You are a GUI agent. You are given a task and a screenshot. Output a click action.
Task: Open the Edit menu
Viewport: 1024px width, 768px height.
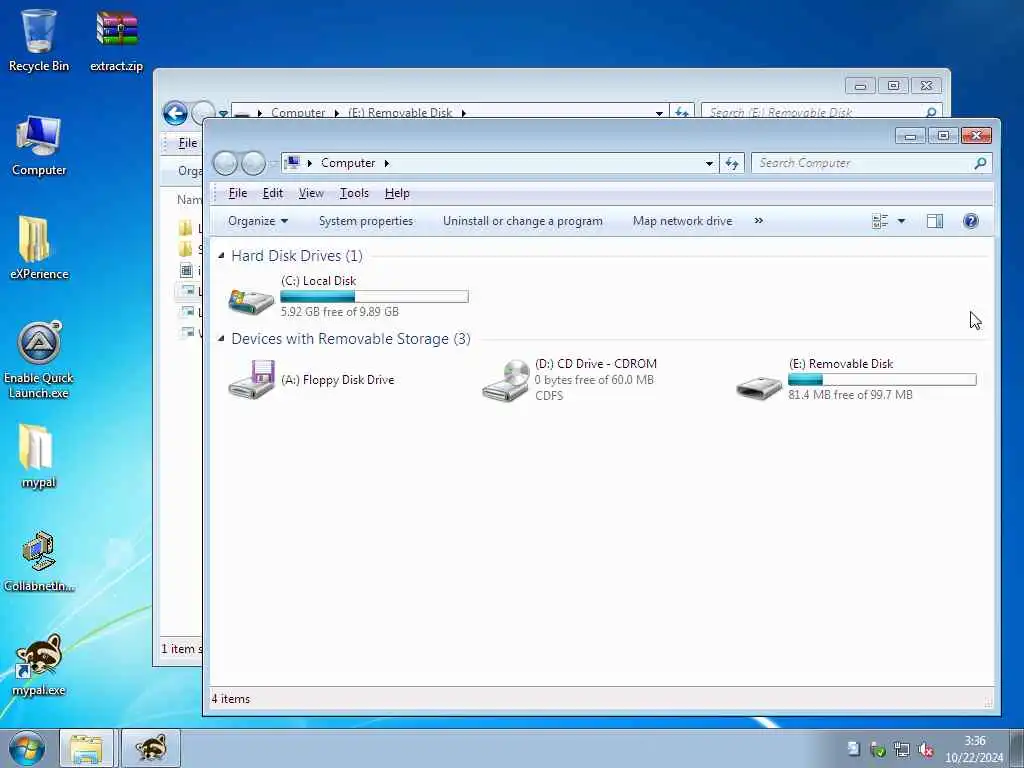(272, 193)
